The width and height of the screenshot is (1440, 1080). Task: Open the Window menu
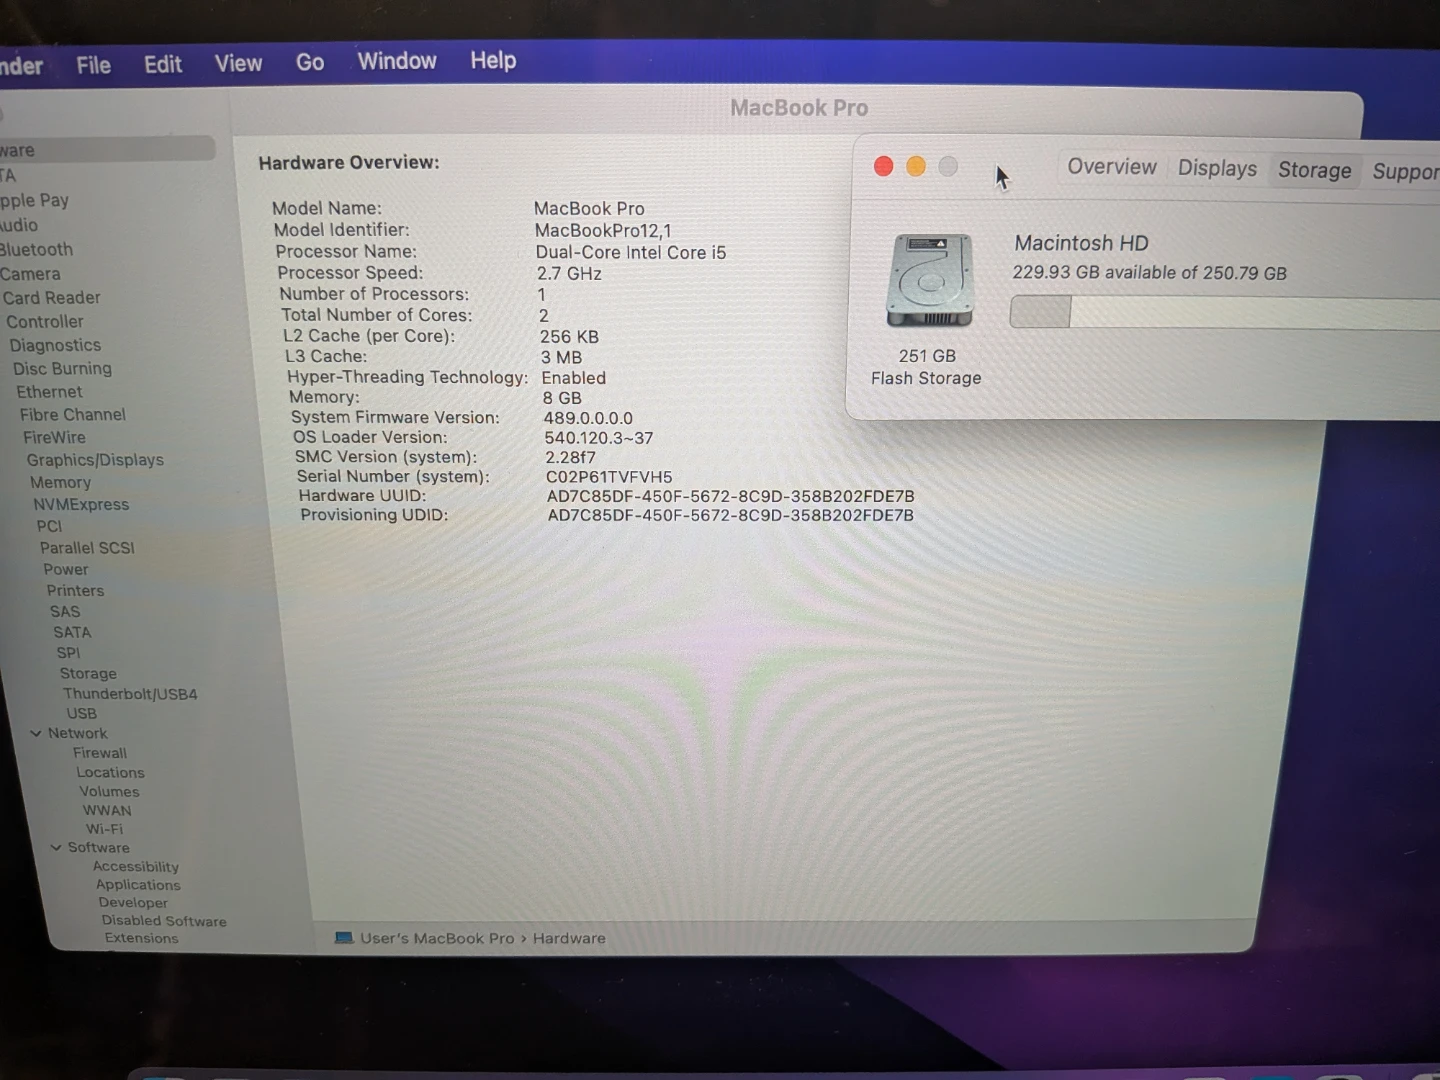[397, 61]
